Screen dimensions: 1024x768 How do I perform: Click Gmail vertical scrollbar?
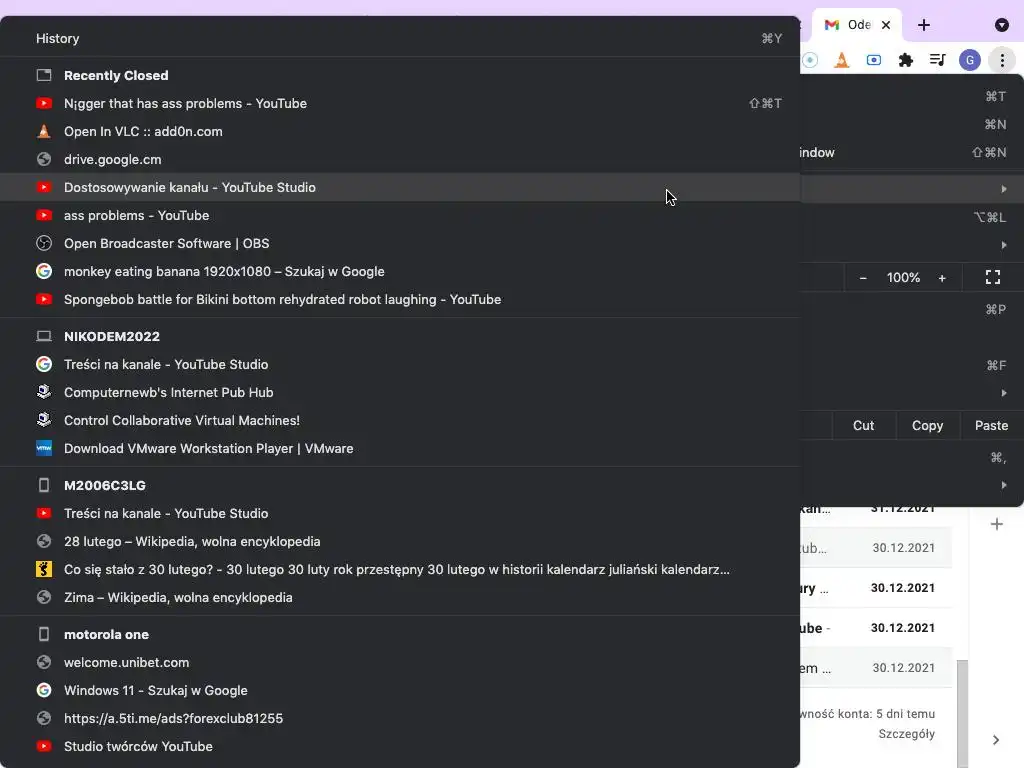click(962, 714)
